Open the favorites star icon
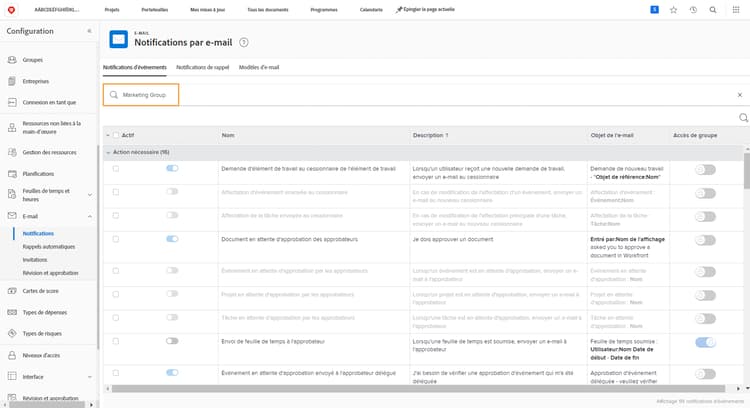The image size is (750, 408). pyautogui.click(x=673, y=10)
